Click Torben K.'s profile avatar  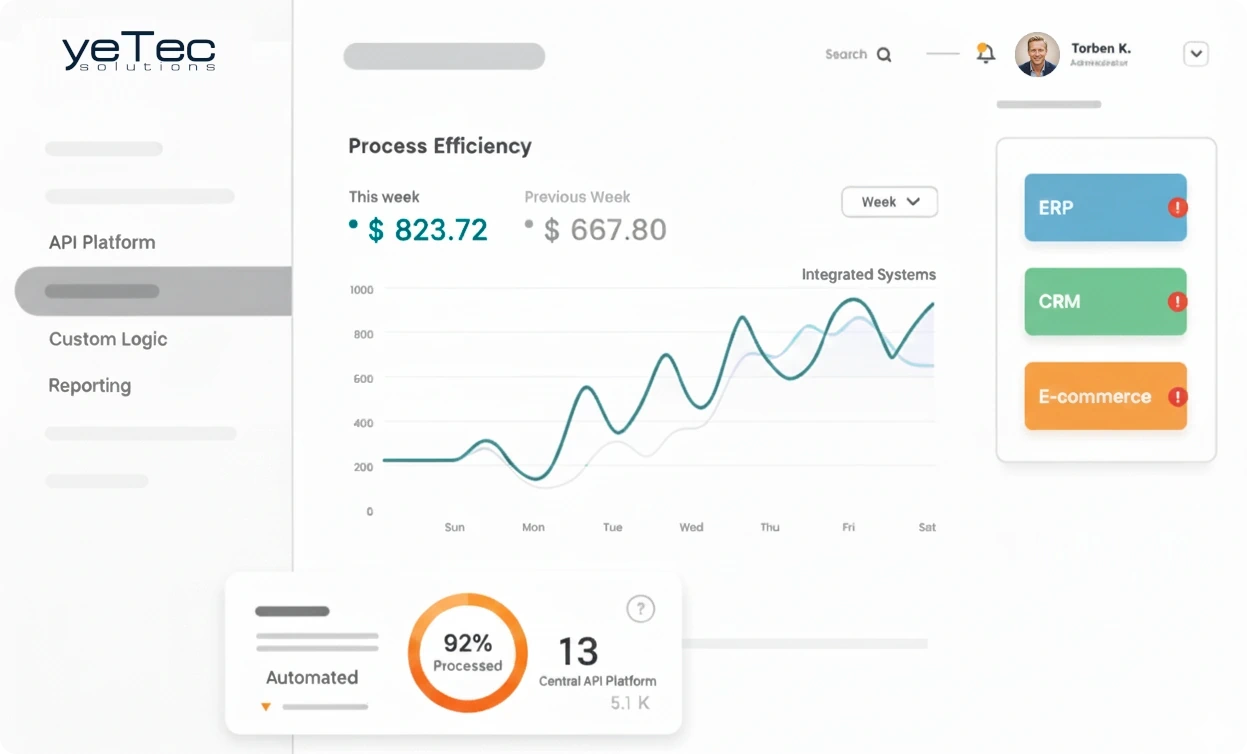[1037, 55]
